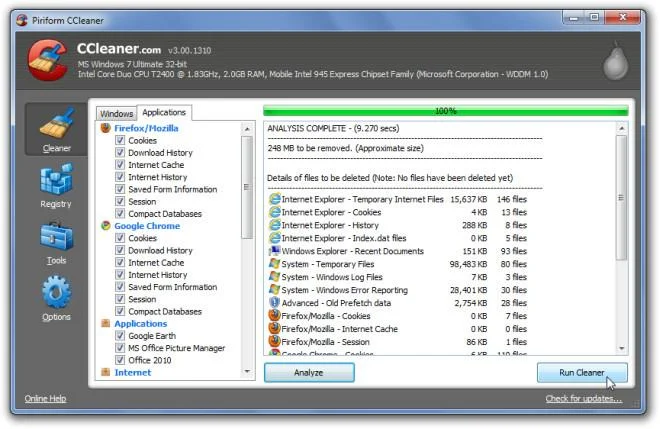Open the Online Help link

pyautogui.click(x=45, y=398)
